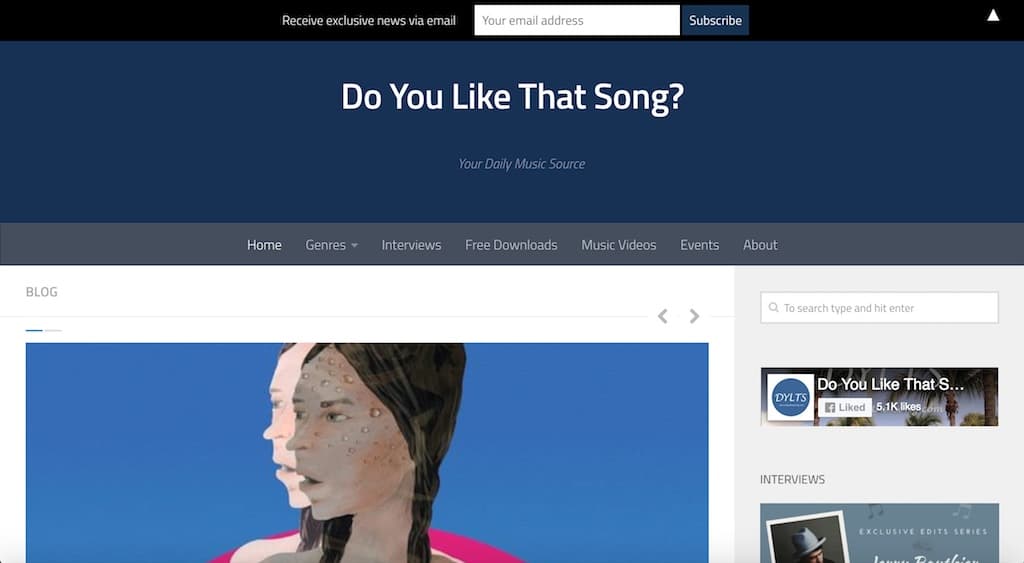Advance to the next blog slide arrow
Screen dimensions: 1024x563
click(694, 316)
